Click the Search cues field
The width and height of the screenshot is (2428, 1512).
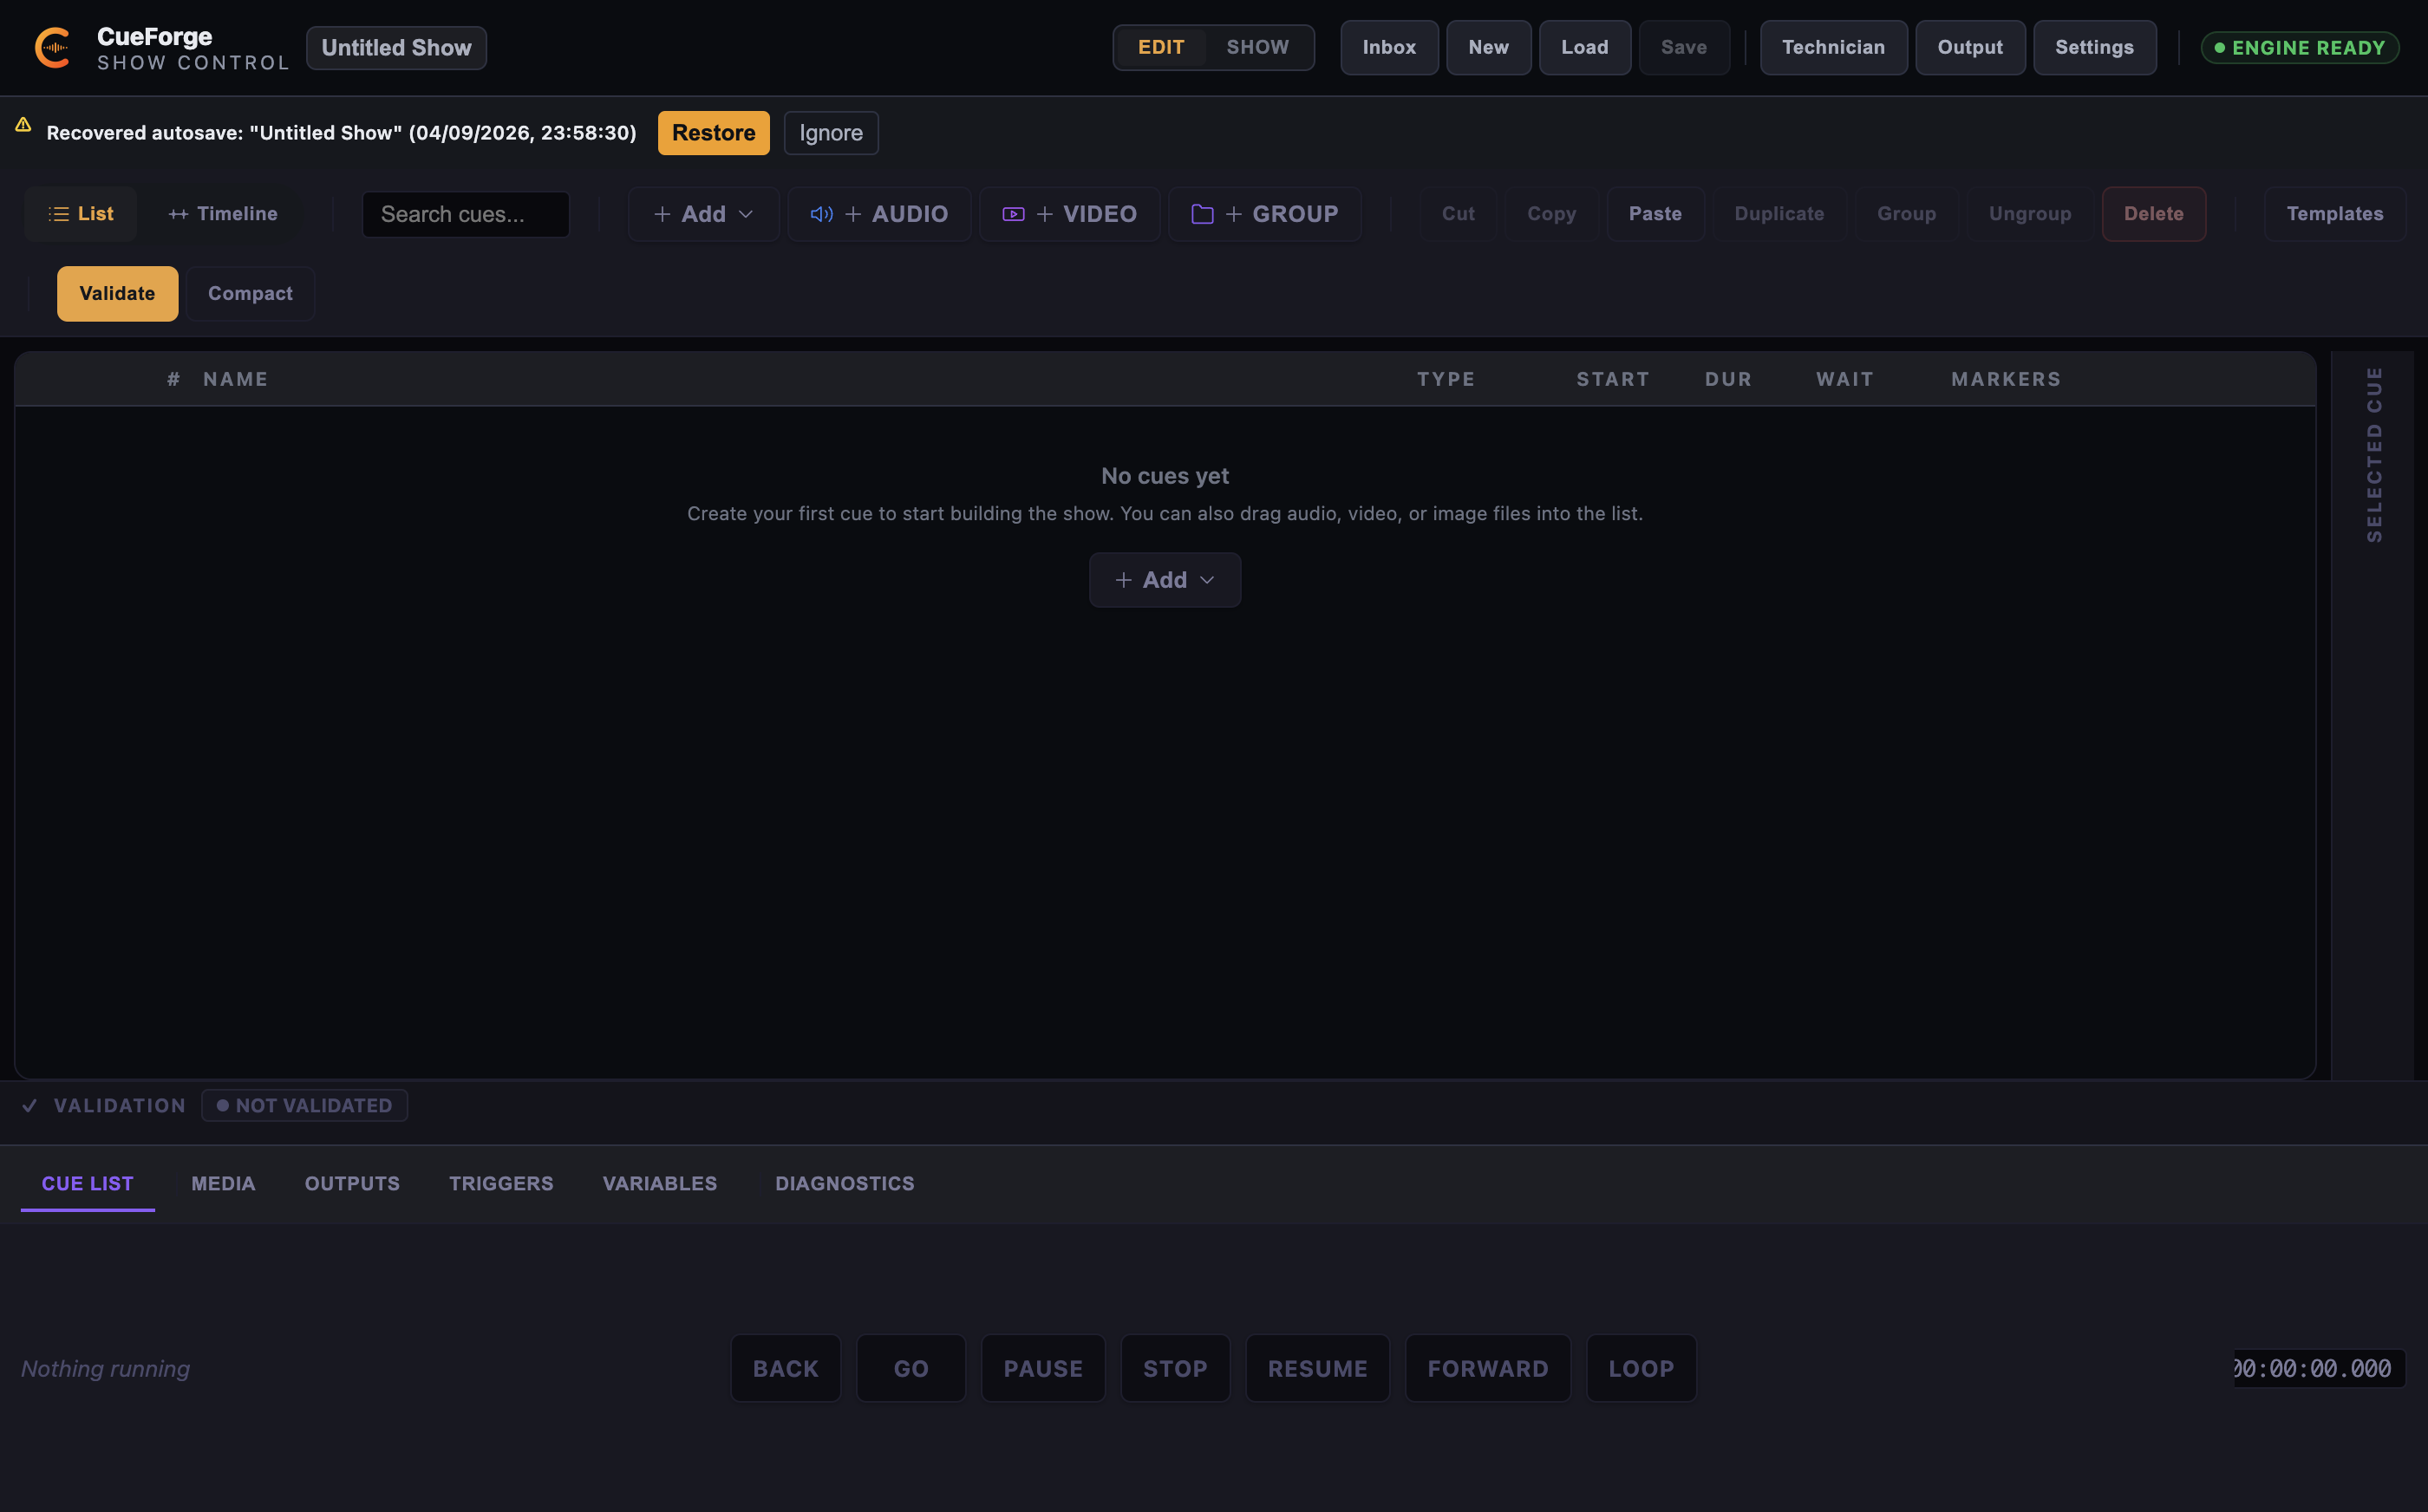click(x=466, y=214)
